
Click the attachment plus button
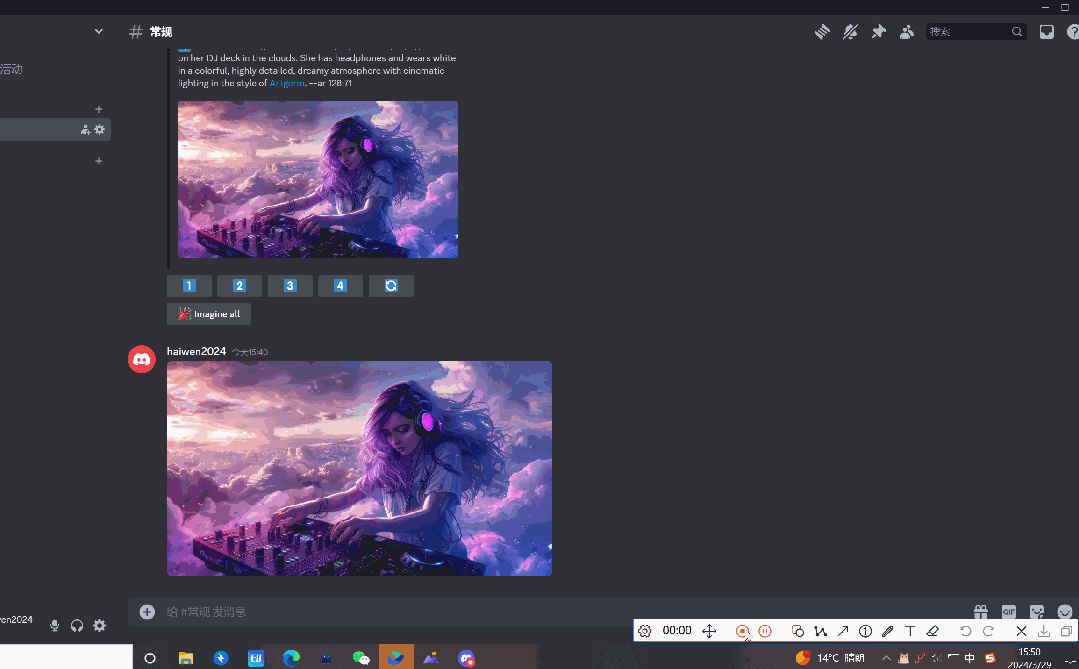pos(147,612)
